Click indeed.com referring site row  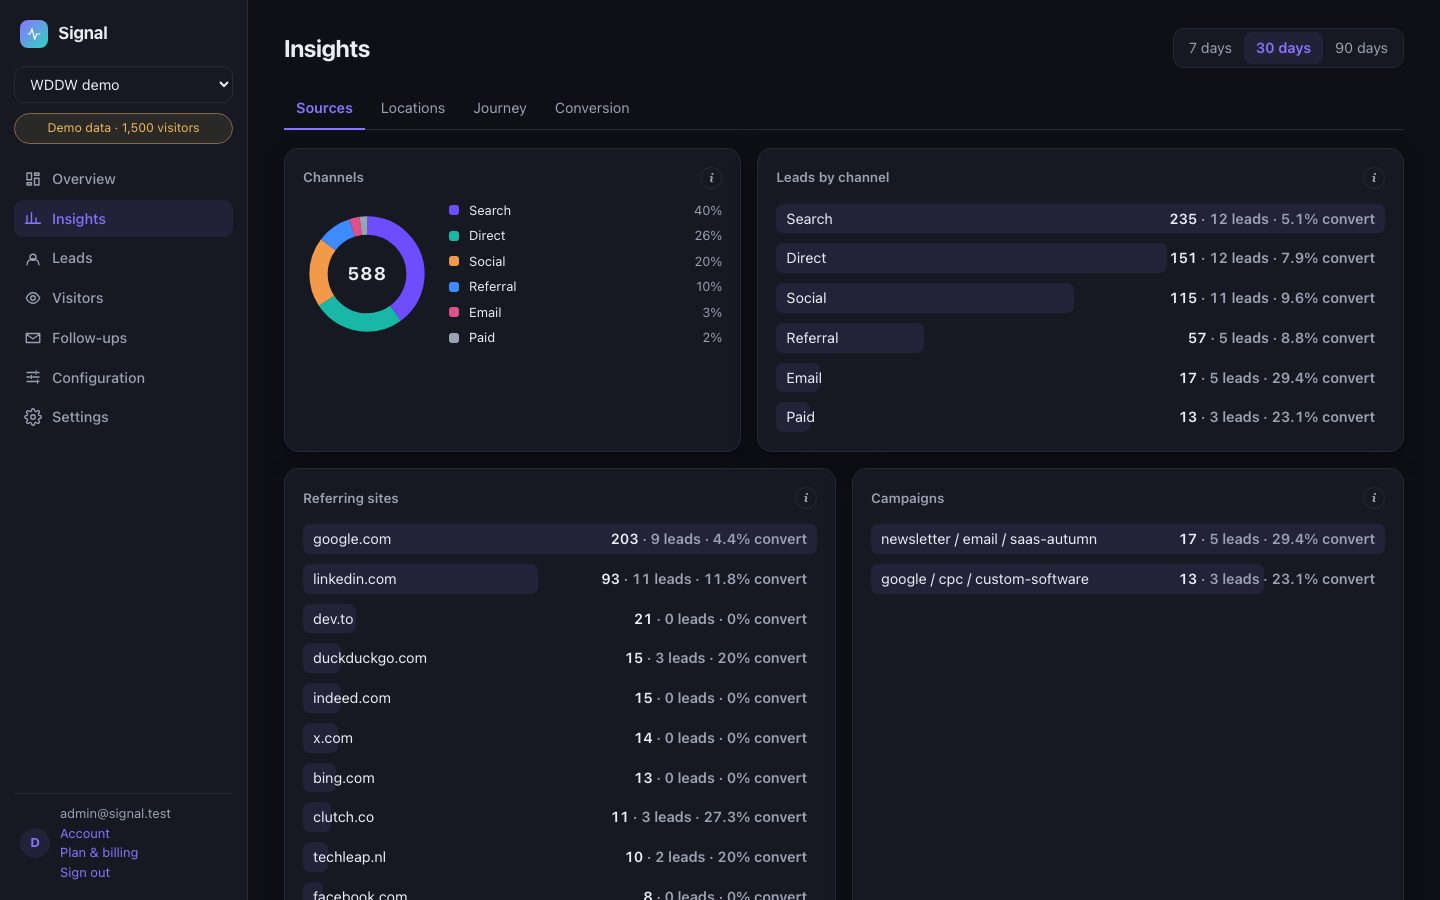click(x=560, y=698)
